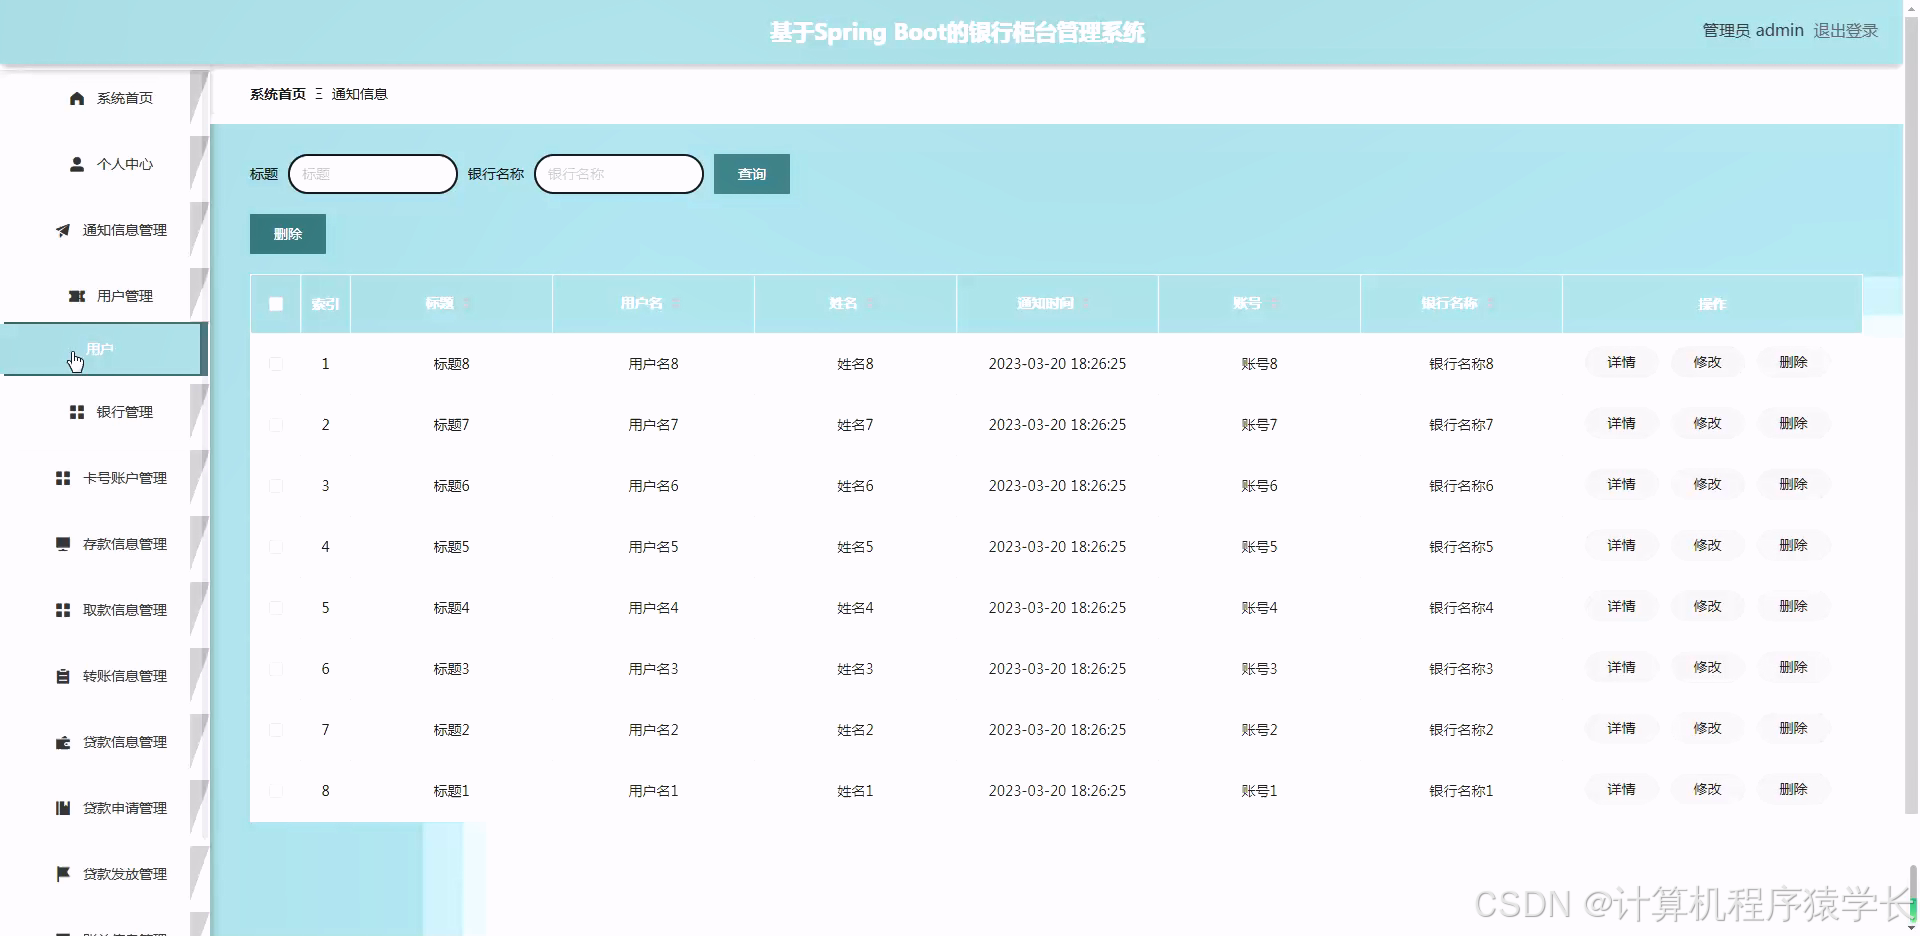The height and width of the screenshot is (936, 1920).
Task: Click 删除 for row 标题2
Action: 1793,728
